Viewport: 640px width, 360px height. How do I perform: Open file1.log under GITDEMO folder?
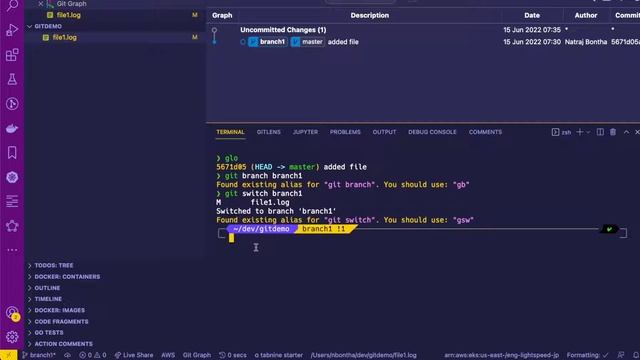(64, 37)
